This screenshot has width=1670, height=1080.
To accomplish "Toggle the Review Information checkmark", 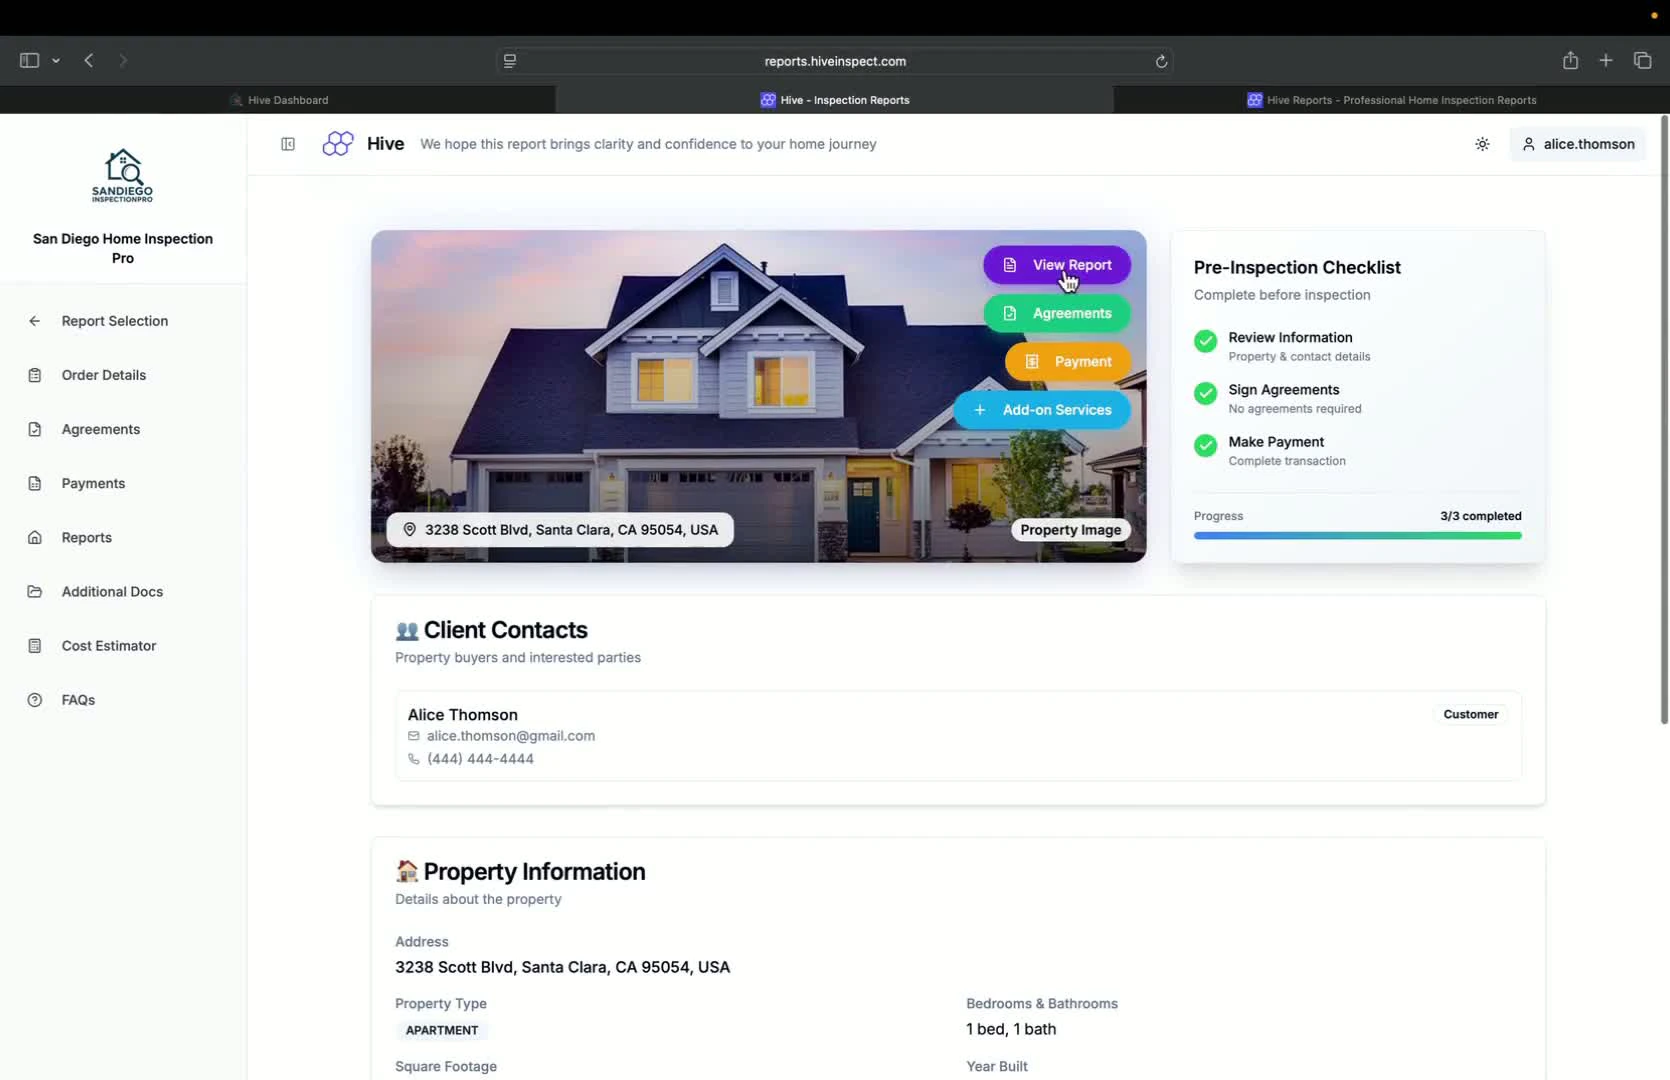I will coord(1204,341).
